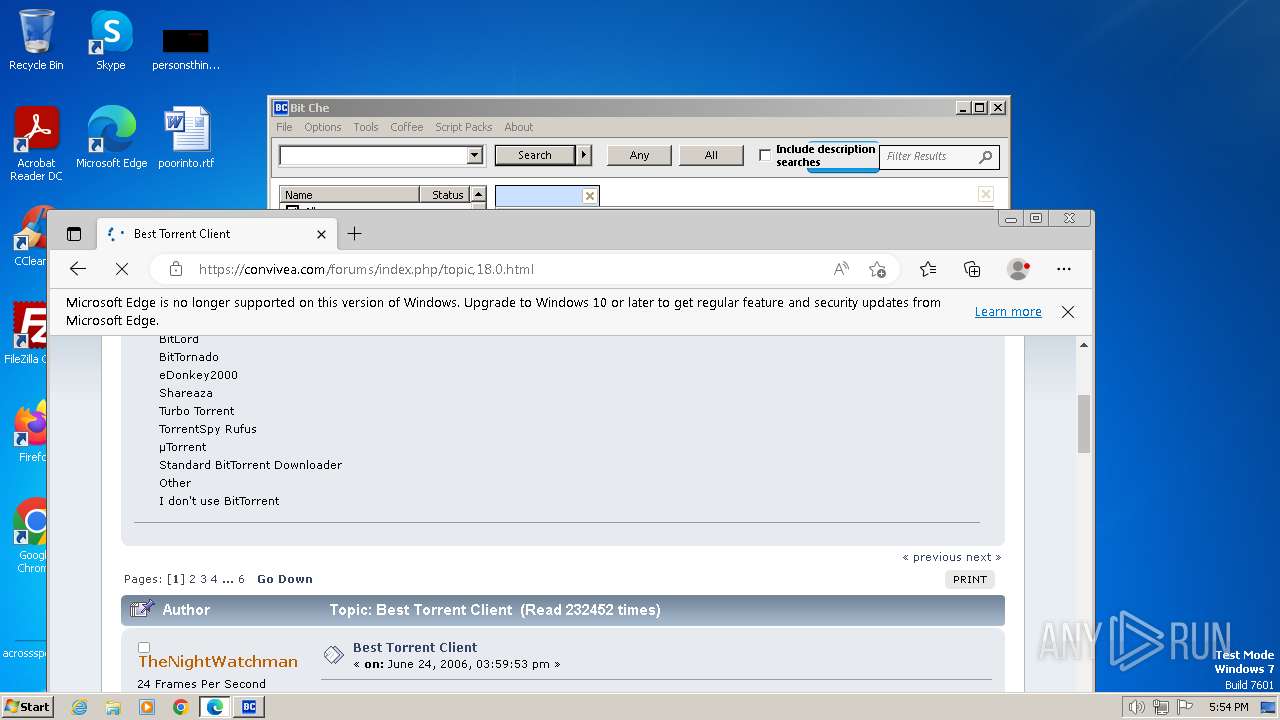Open Collections icon in Edge toolbar

click(972, 269)
